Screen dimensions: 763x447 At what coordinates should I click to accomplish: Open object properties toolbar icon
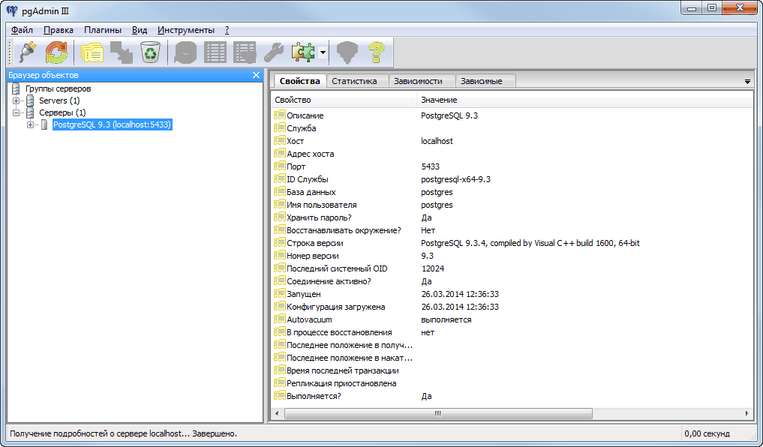[x=92, y=52]
